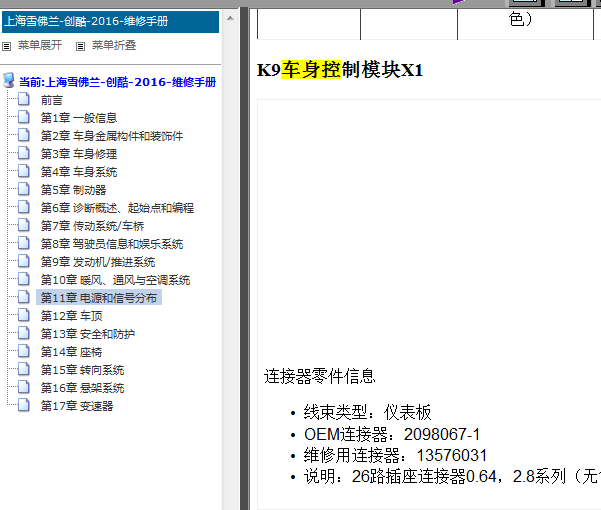The width and height of the screenshot is (601, 510).
Task: Open 第10章 暖风、通风与空调系统
Action: click(115, 280)
